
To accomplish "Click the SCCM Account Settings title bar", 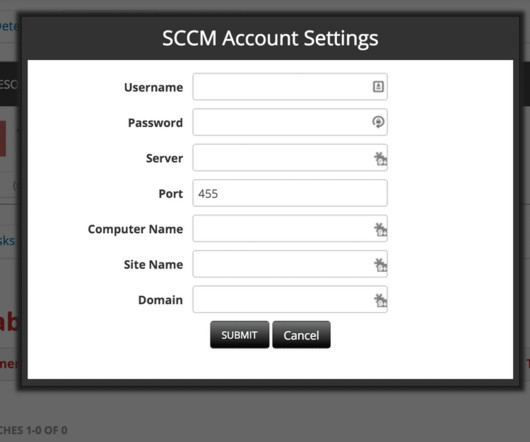I will [x=270, y=38].
